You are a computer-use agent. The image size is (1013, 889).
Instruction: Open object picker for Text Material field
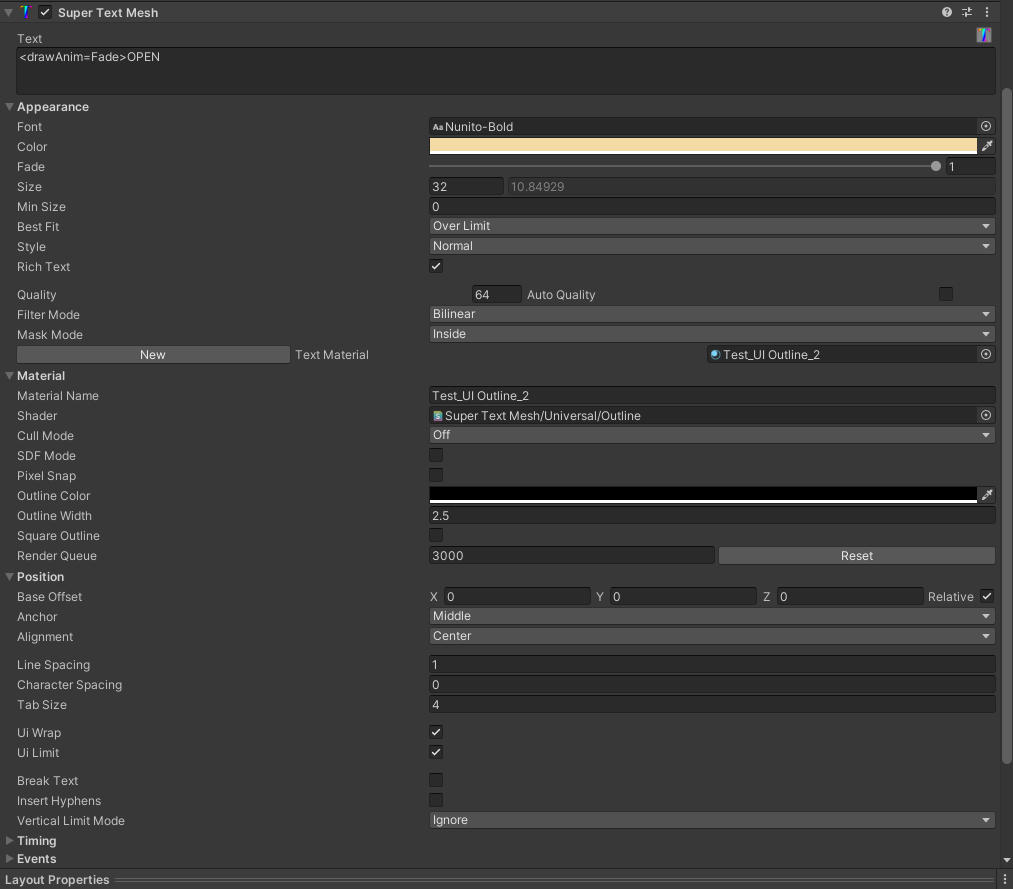pos(985,355)
